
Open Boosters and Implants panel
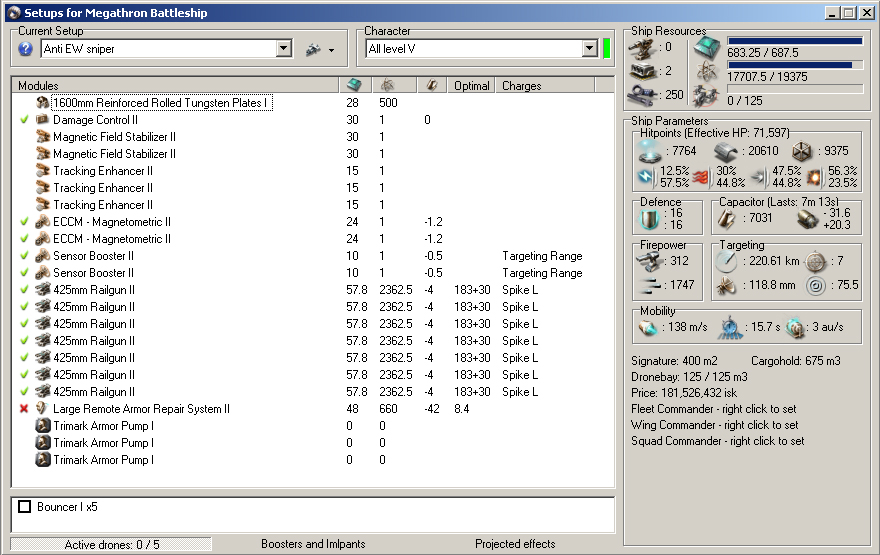point(313,544)
